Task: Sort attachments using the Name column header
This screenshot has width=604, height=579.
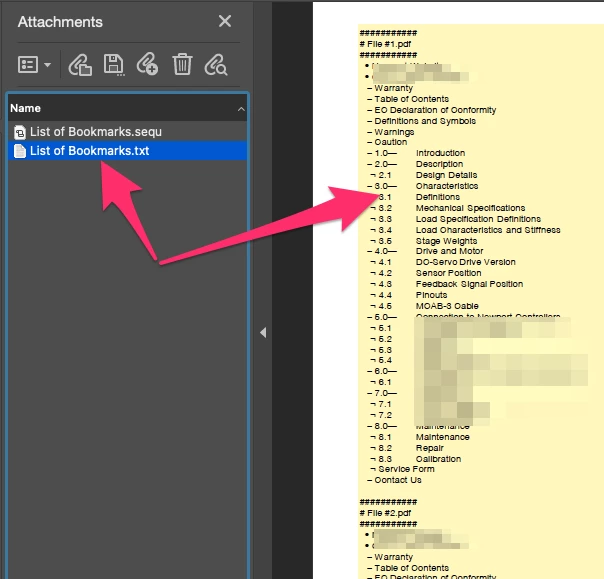Action: coord(127,108)
